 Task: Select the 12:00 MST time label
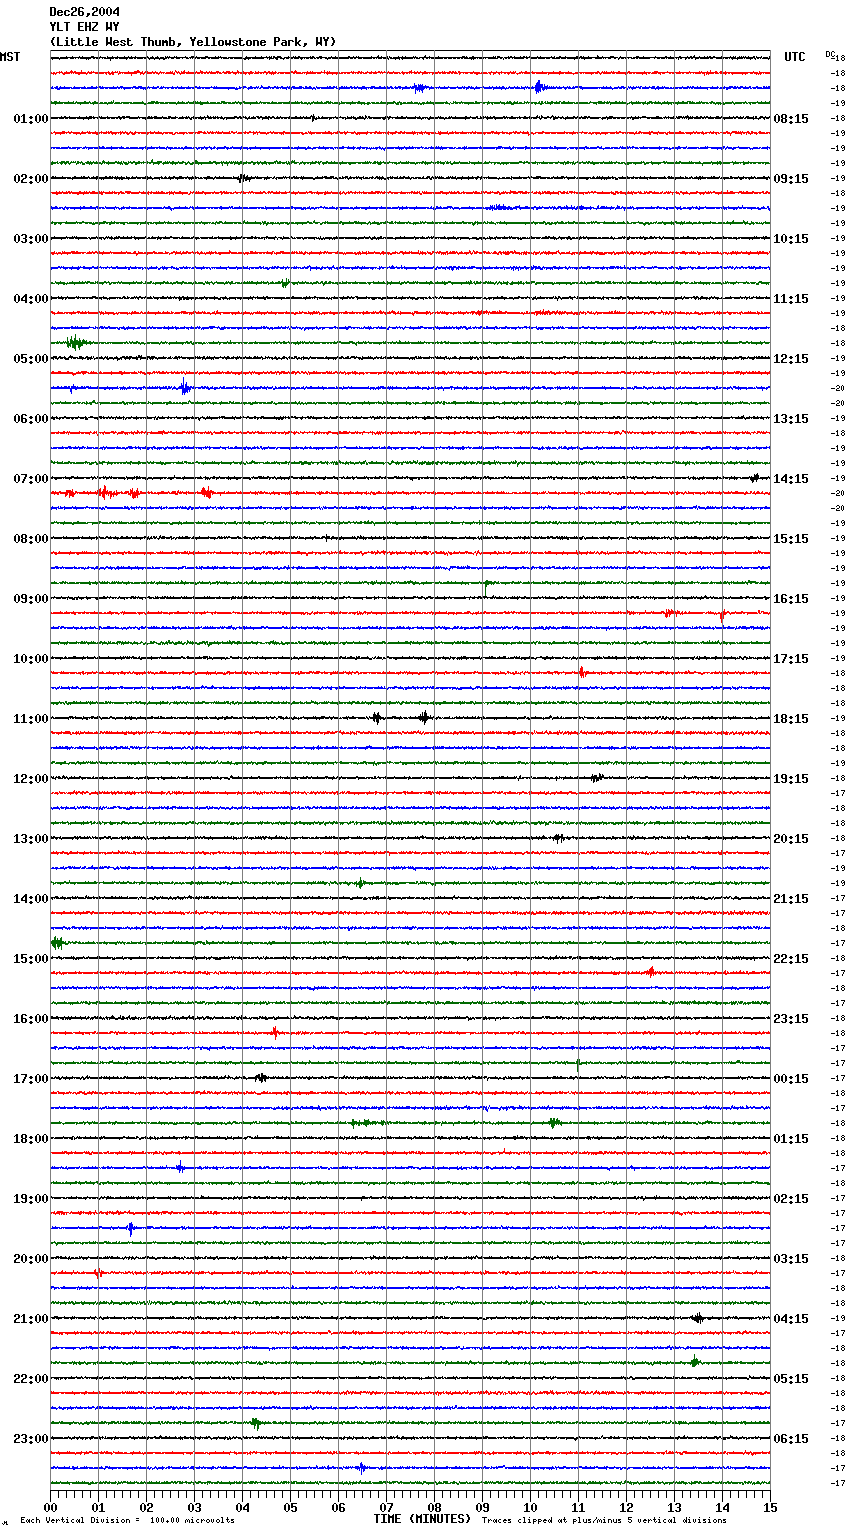coord(31,779)
